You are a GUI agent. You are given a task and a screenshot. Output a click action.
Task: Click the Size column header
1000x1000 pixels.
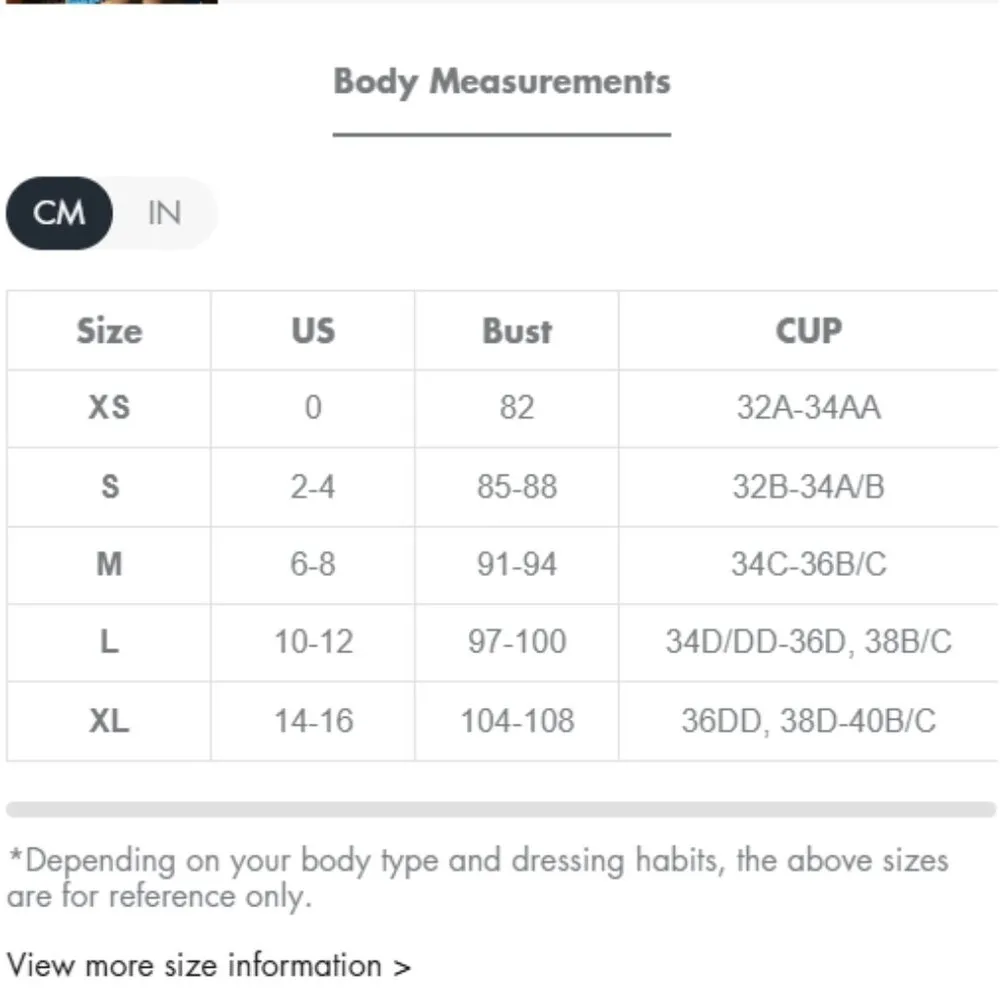(x=109, y=331)
